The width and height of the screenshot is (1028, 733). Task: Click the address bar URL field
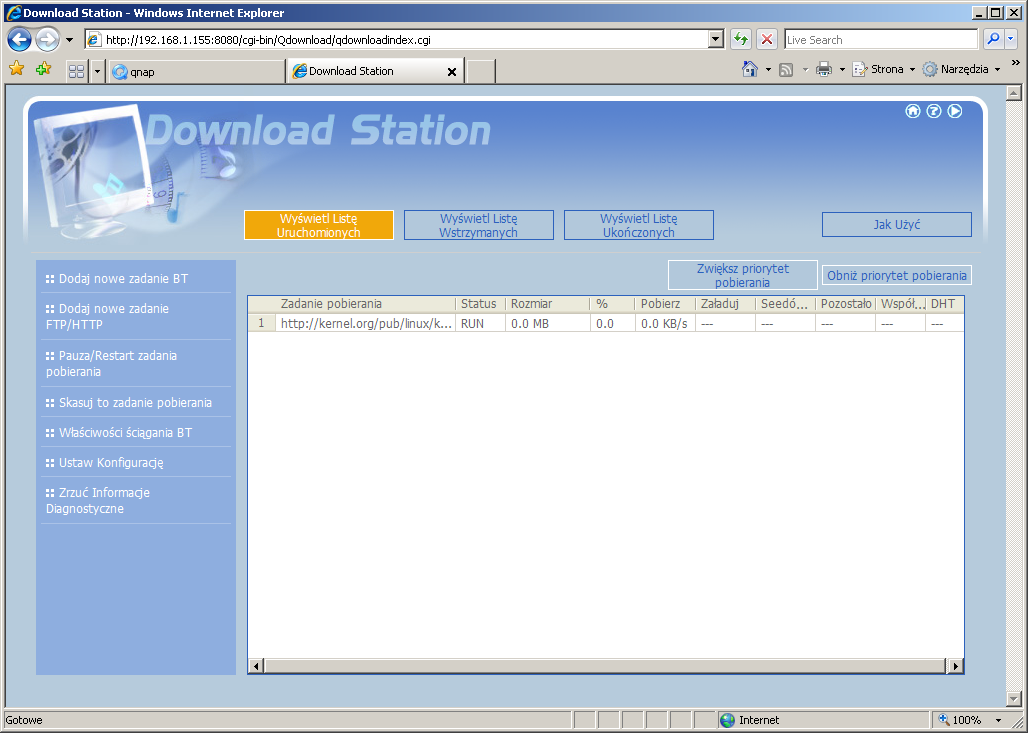click(397, 40)
